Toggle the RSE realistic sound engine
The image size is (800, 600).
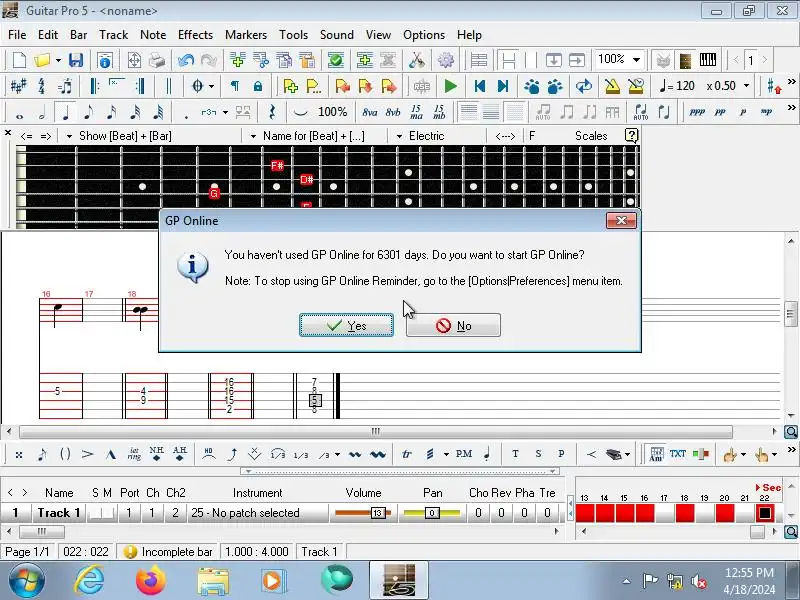pos(421,86)
